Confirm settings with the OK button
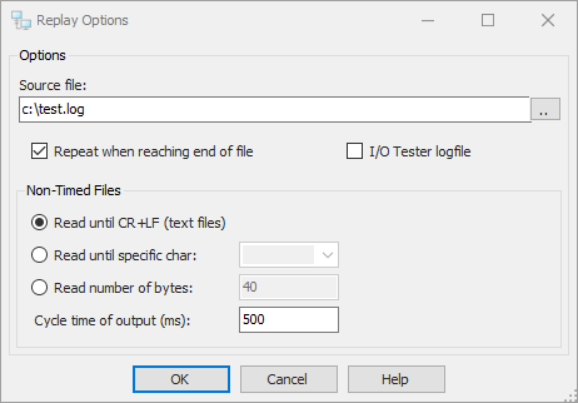578x403 pixels. click(181, 379)
